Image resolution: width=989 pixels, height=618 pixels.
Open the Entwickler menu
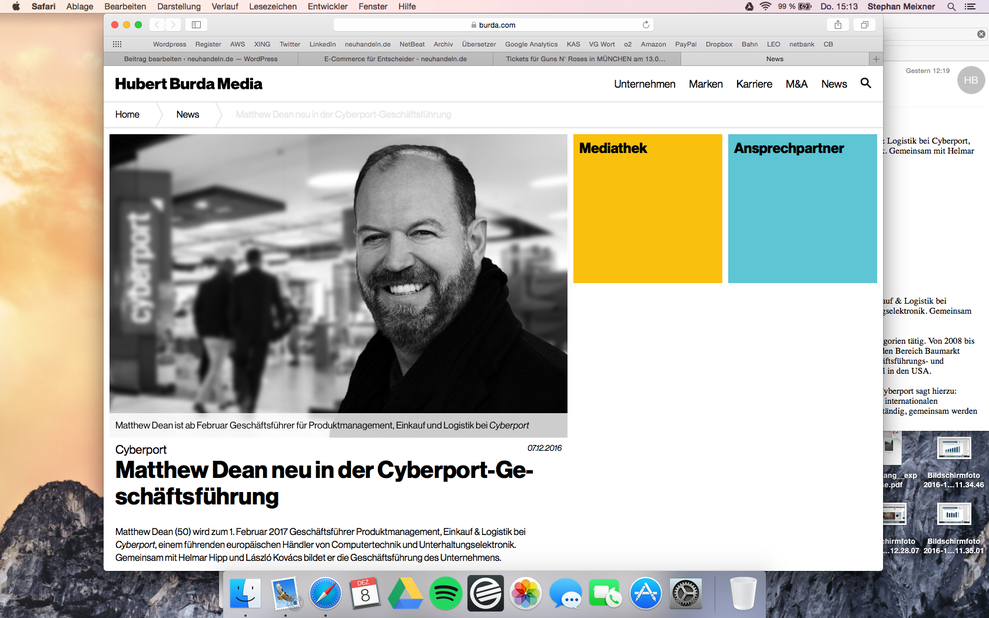[327, 6]
